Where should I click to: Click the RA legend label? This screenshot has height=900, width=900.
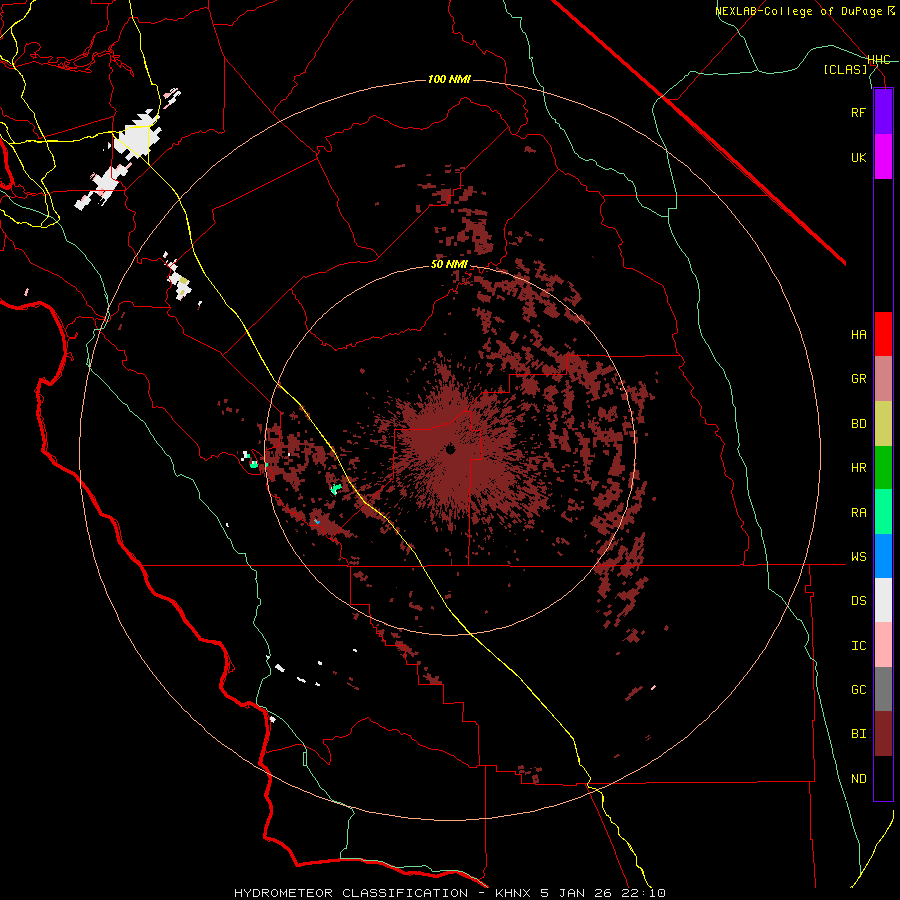click(858, 513)
